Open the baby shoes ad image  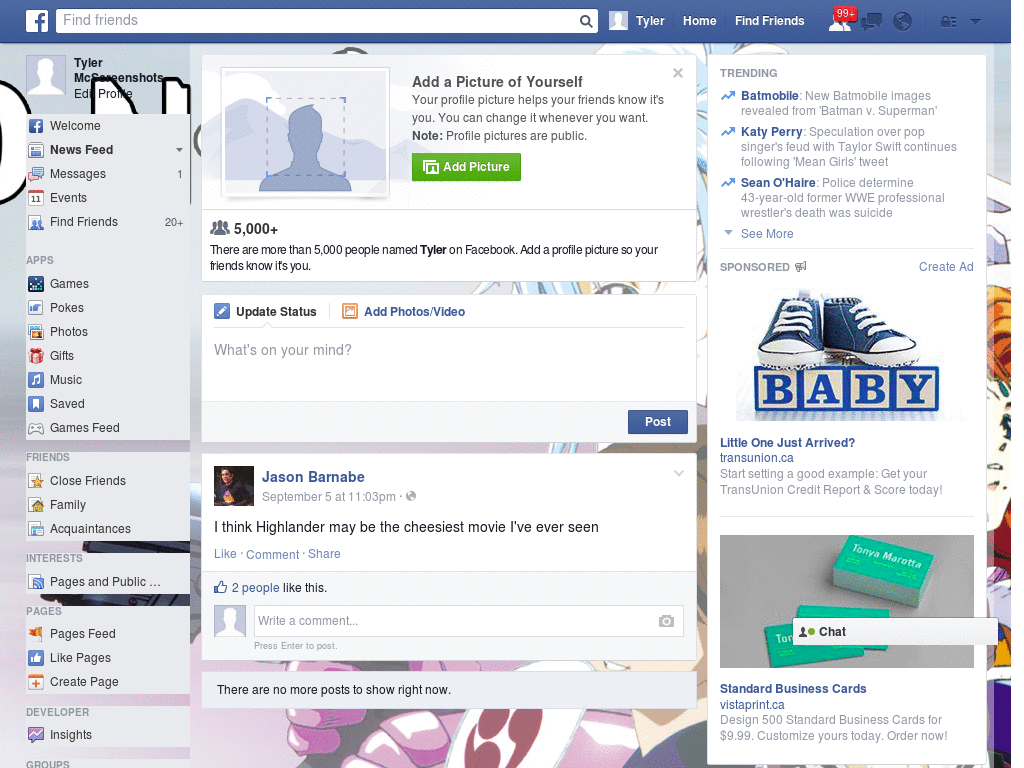846,357
